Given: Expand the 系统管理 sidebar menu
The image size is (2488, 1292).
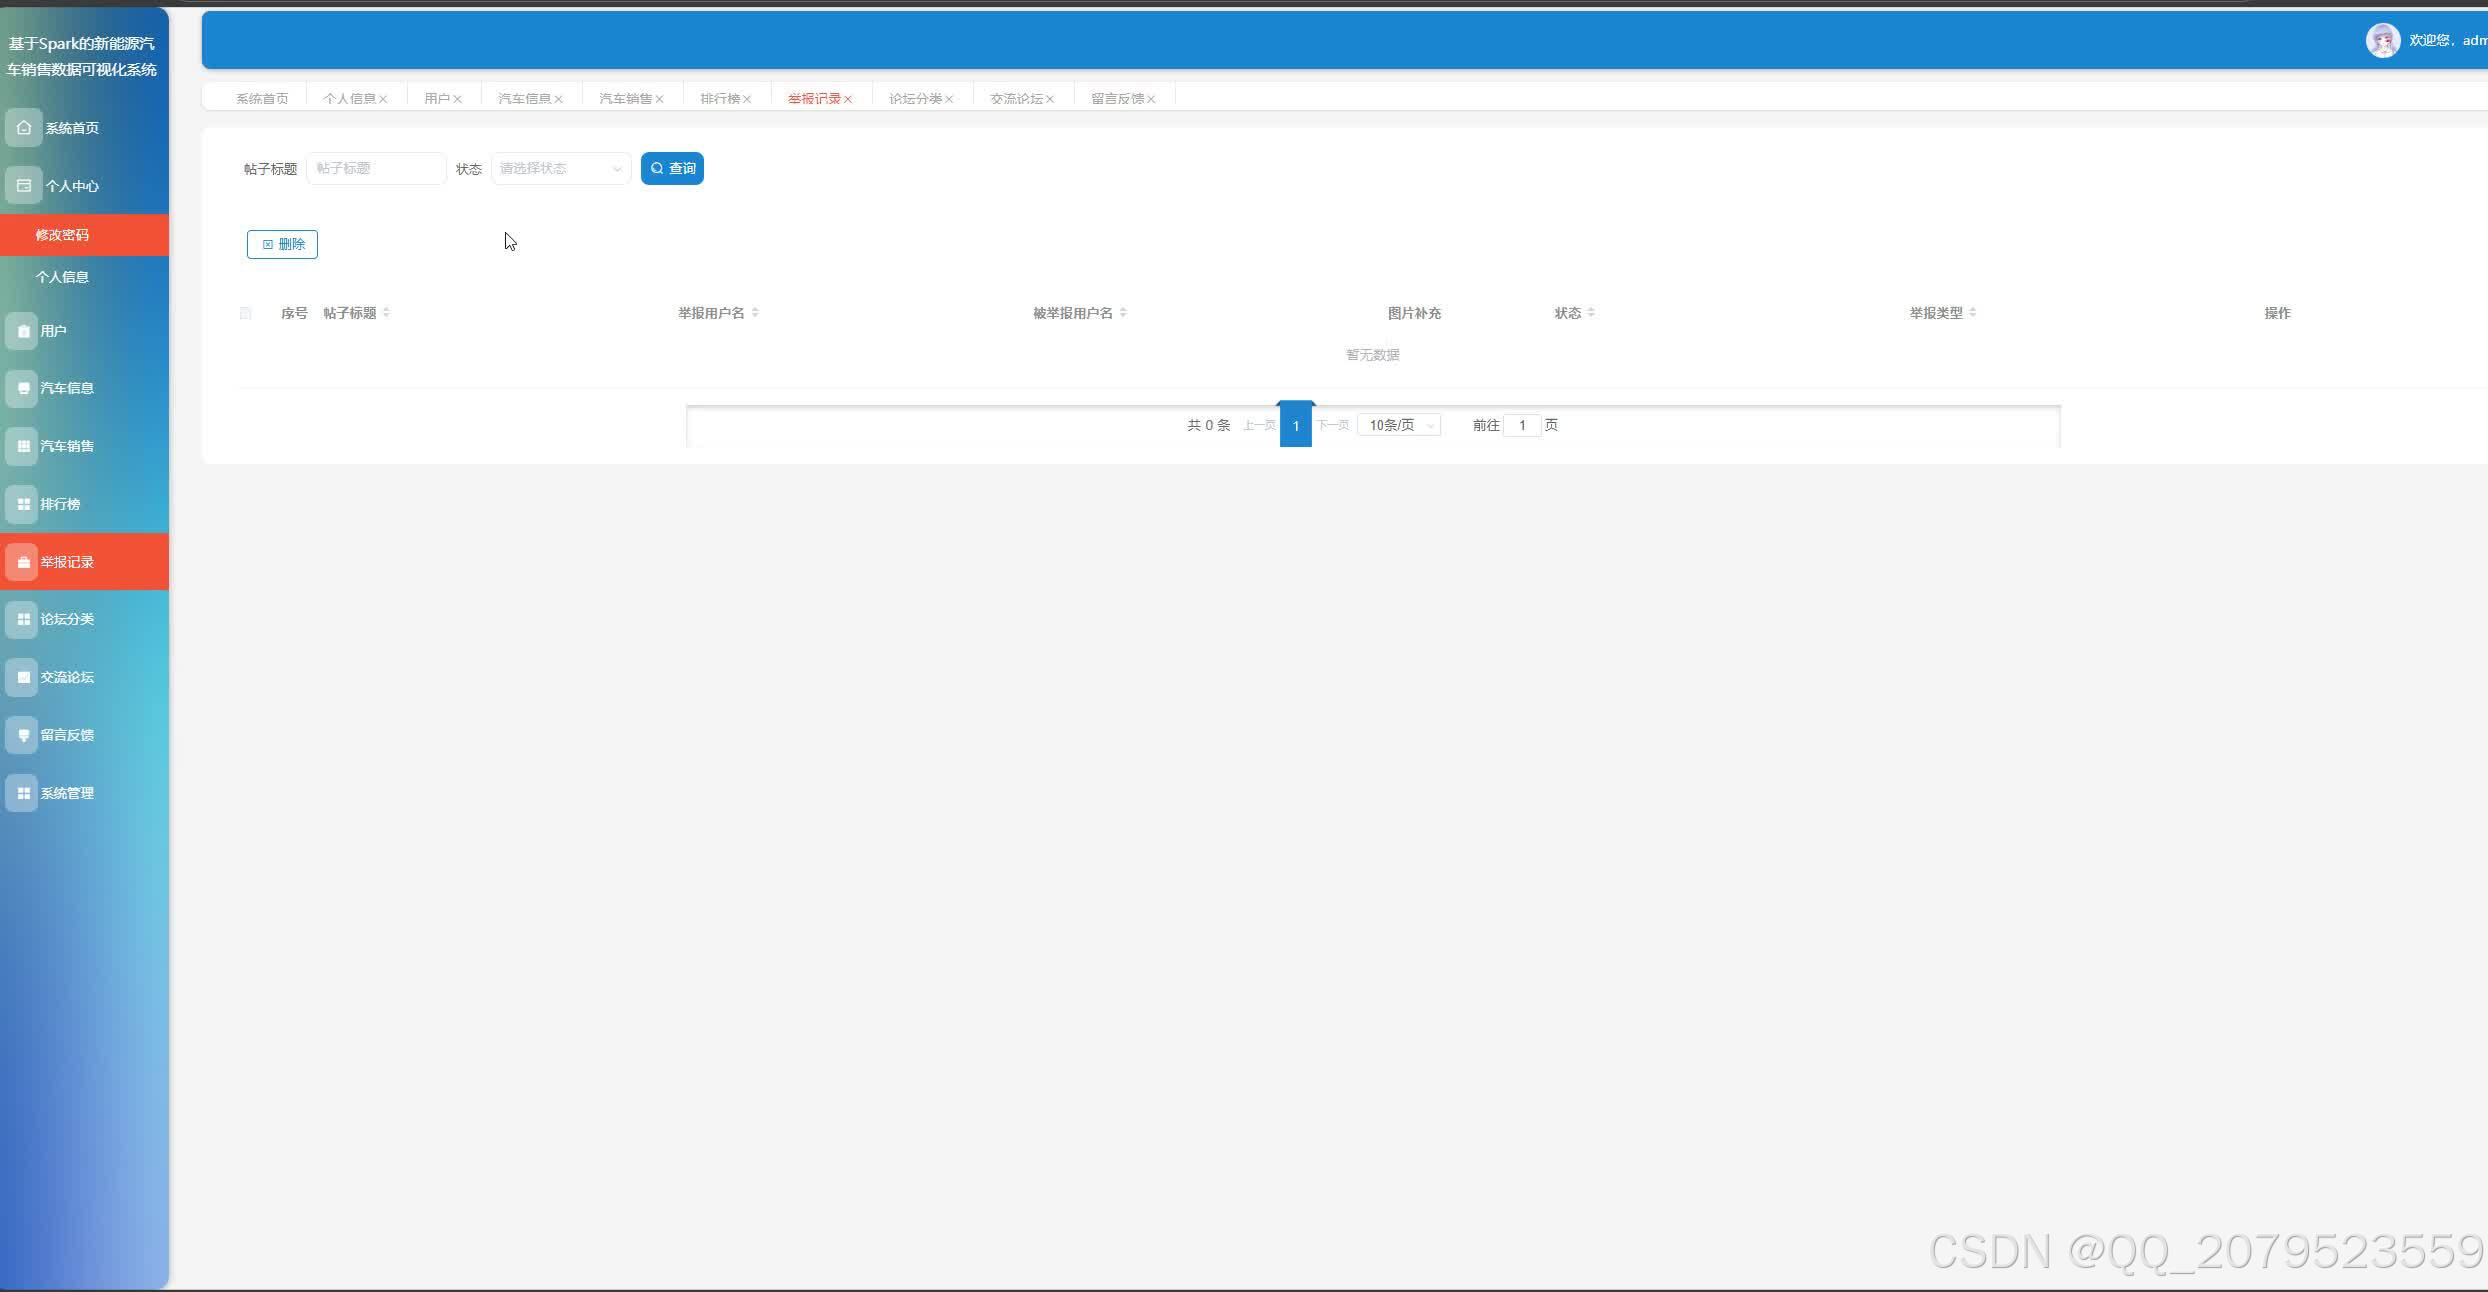Looking at the screenshot, I should point(66,793).
